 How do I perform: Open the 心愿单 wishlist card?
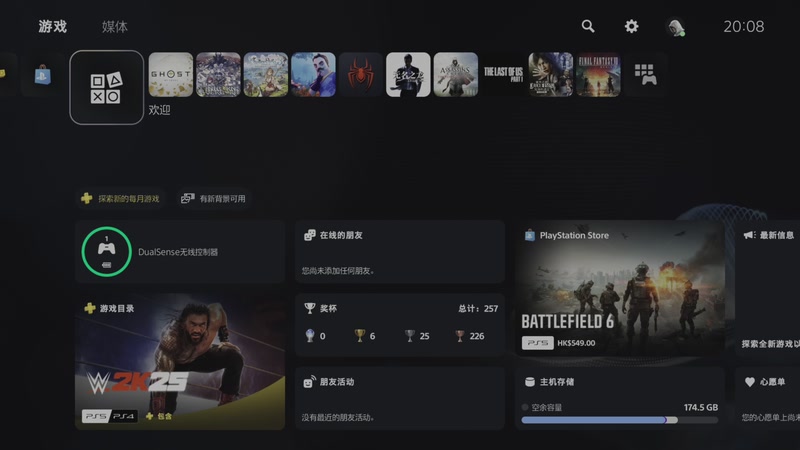coord(767,398)
